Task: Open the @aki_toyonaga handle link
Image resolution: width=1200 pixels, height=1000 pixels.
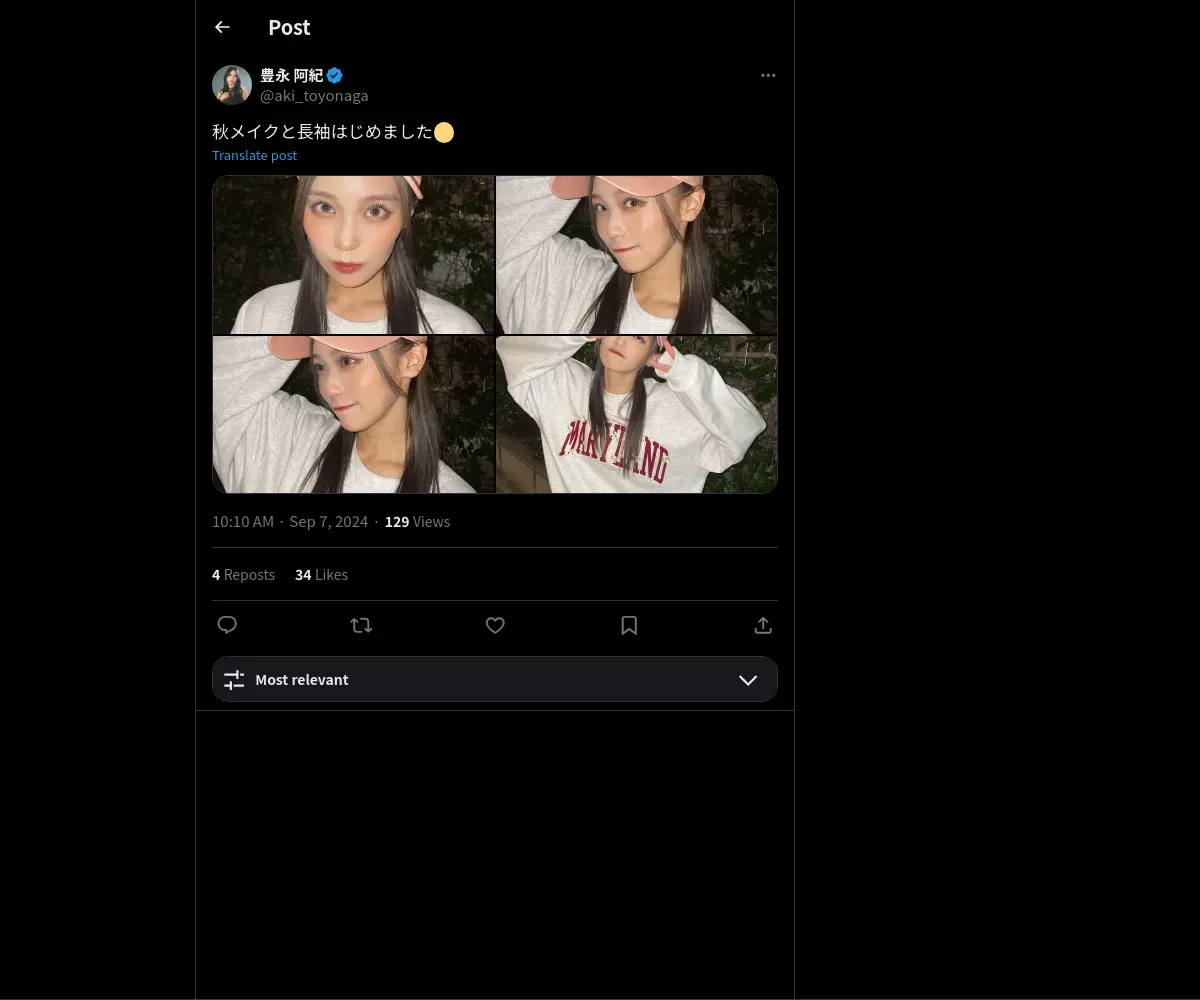Action: (314, 96)
